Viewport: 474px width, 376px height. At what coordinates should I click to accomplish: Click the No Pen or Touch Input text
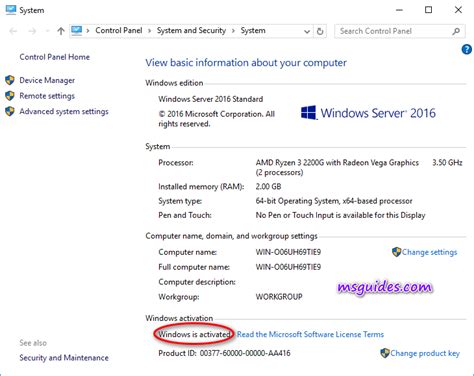click(x=340, y=215)
